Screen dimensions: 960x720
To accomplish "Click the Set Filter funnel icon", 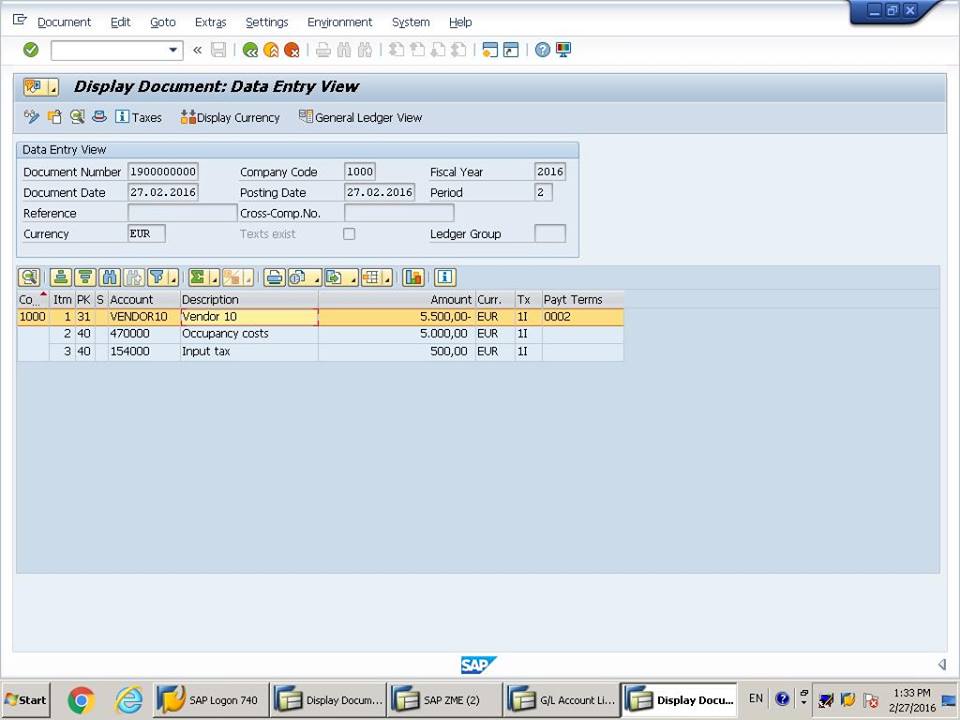I will tap(157, 277).
